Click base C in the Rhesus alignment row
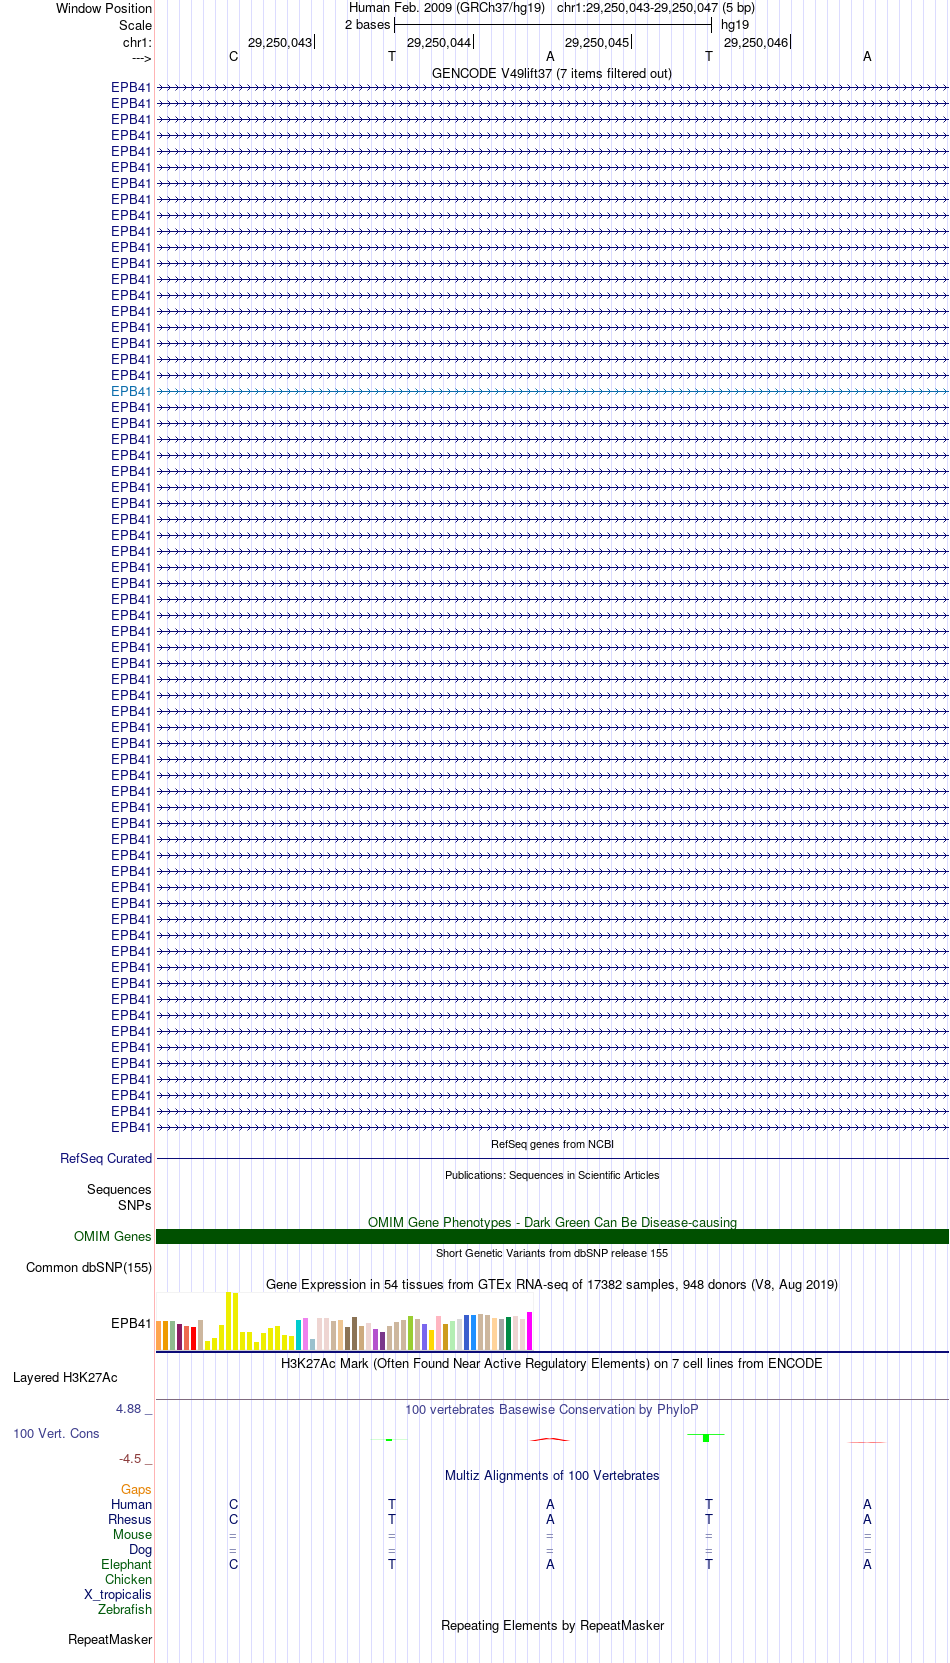Viewport: 950px width, 1663px height. point(234,1520)
